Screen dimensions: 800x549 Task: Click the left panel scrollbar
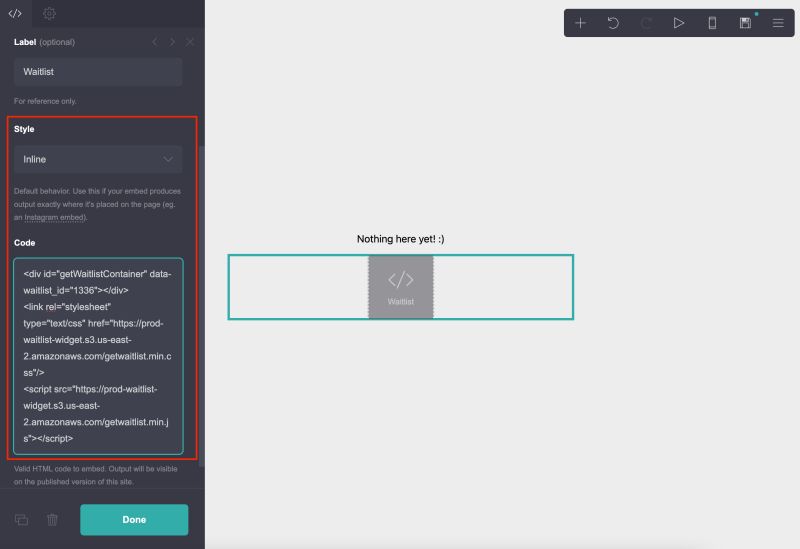202,306
